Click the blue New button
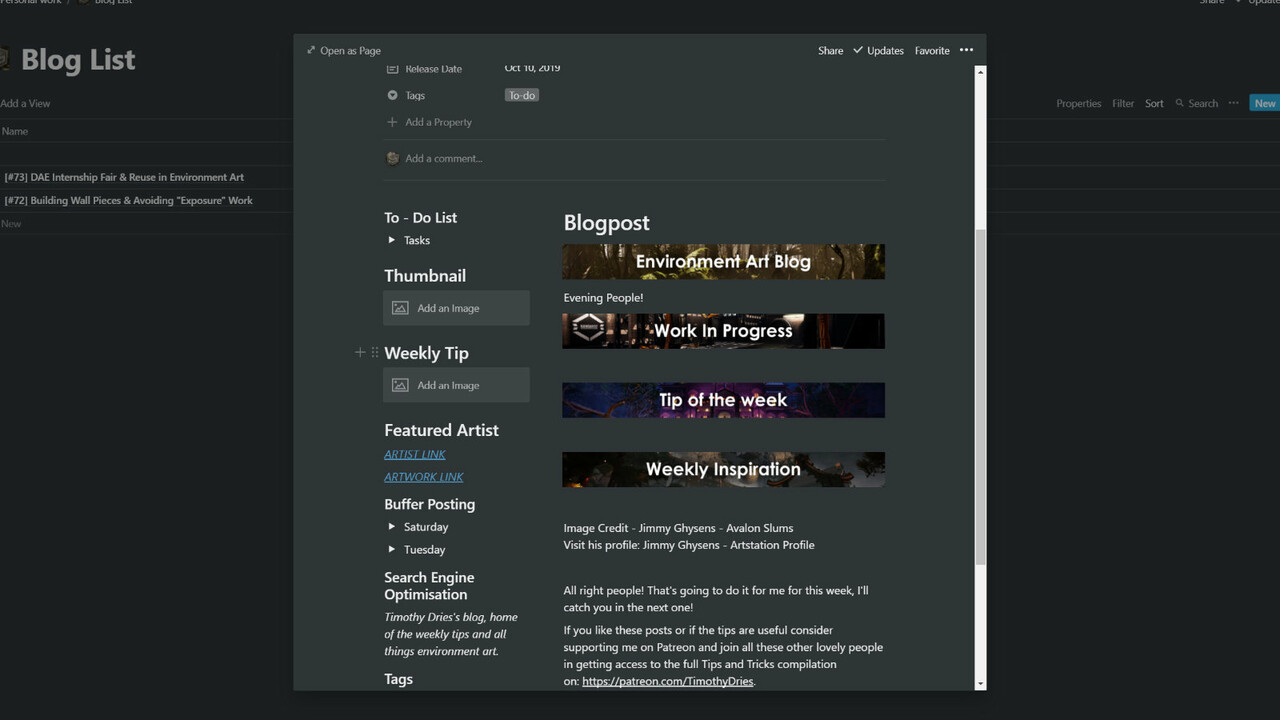Image resolution: width=1280 pixels, height=720 pixels. click(1265, 103)
